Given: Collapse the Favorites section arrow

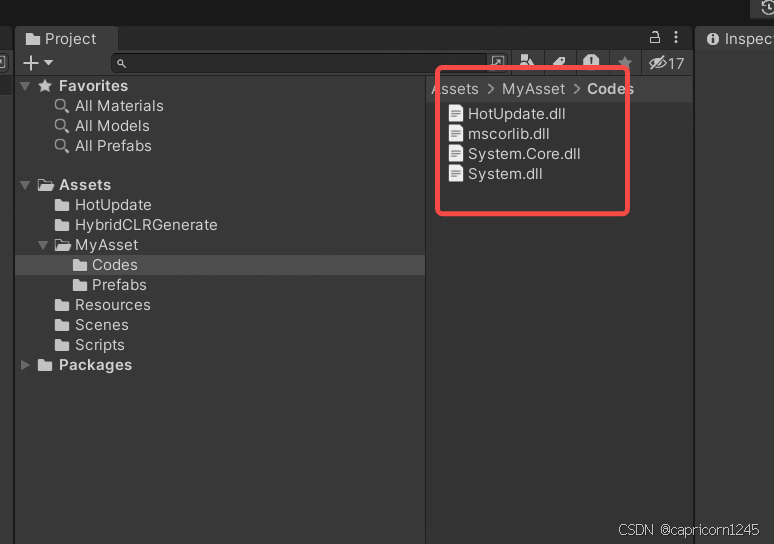Looking at the screenshot, I should [x=25, y=86].
